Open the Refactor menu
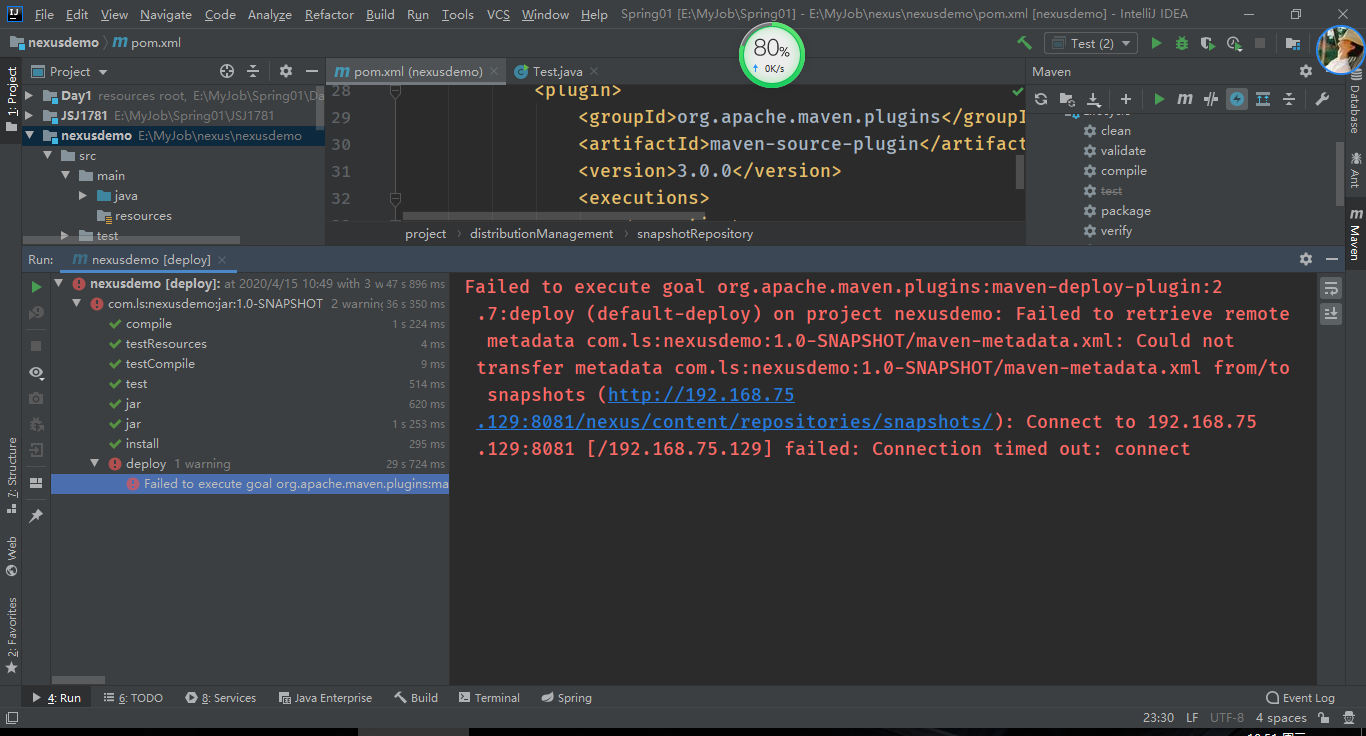This screenshot has width=1366, height=736. 329,15
